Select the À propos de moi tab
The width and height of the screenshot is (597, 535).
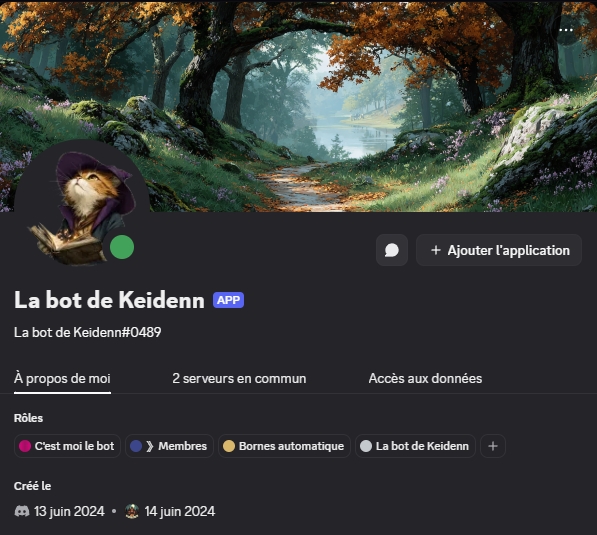62,378
